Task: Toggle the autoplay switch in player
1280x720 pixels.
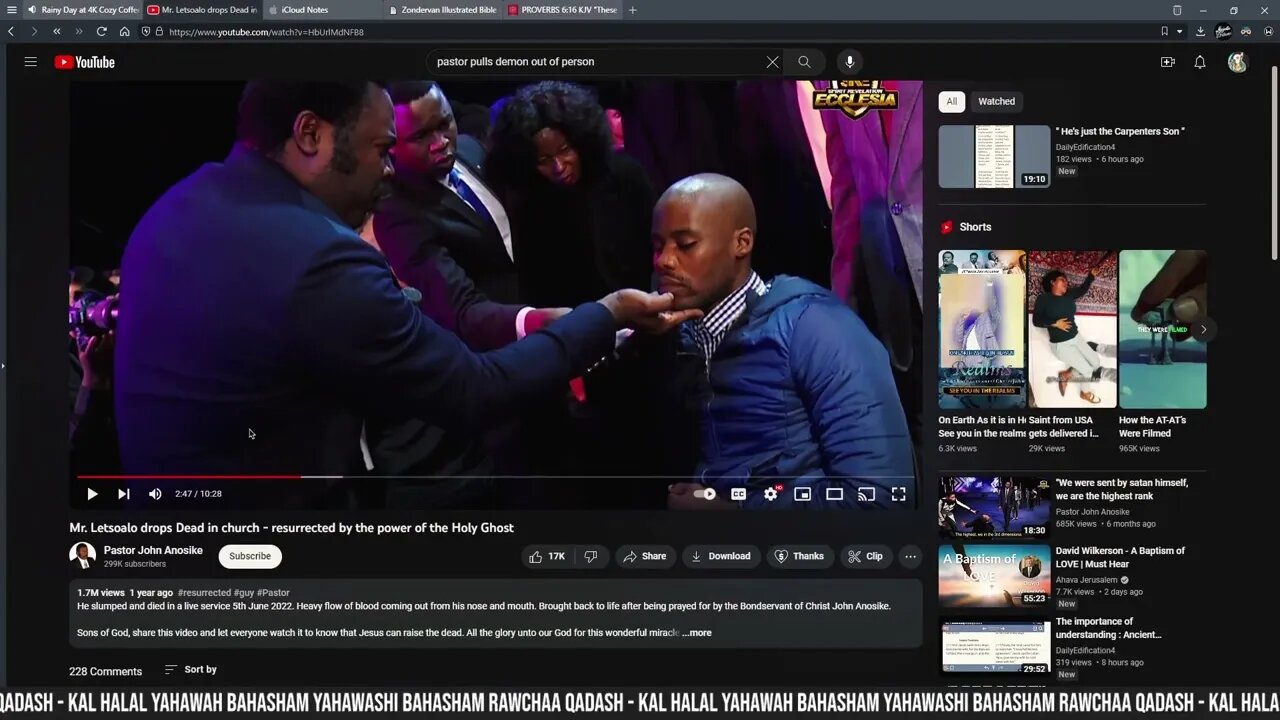Action: (705, 494)
